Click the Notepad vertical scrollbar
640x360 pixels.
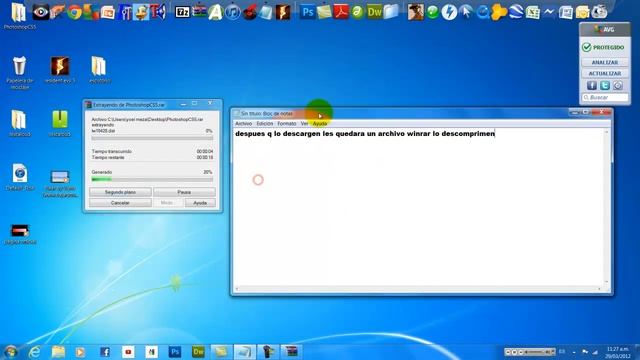tap(606, 207)
